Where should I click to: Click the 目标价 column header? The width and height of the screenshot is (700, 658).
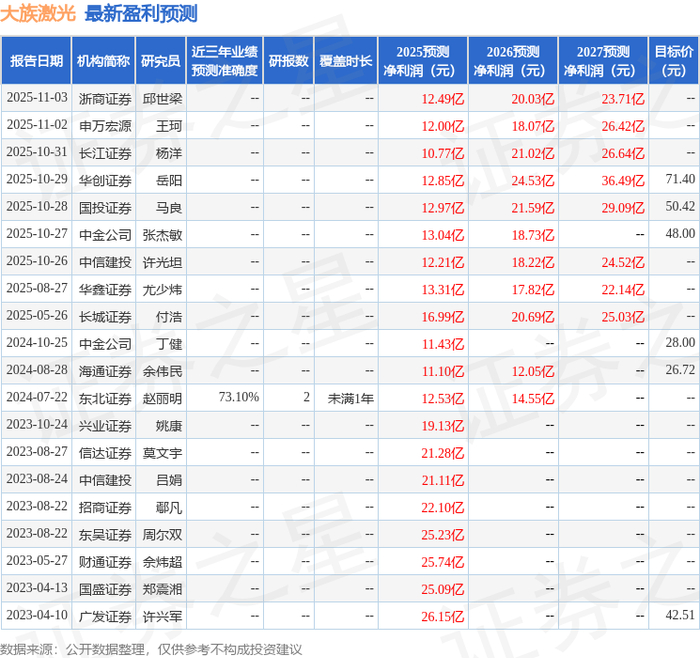[673, 61]
